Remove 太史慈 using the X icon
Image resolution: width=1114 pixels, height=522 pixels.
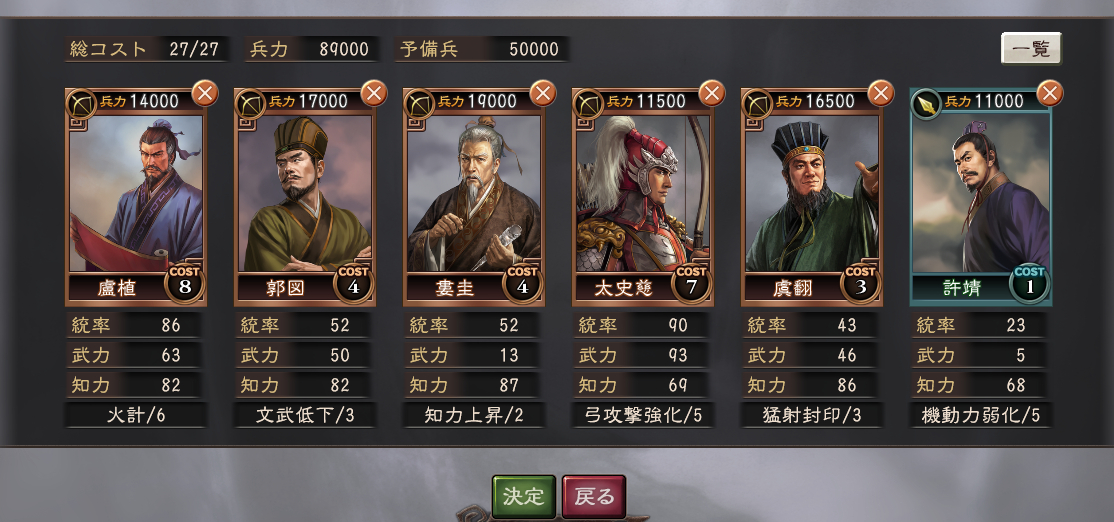click(x=712, y=94)
